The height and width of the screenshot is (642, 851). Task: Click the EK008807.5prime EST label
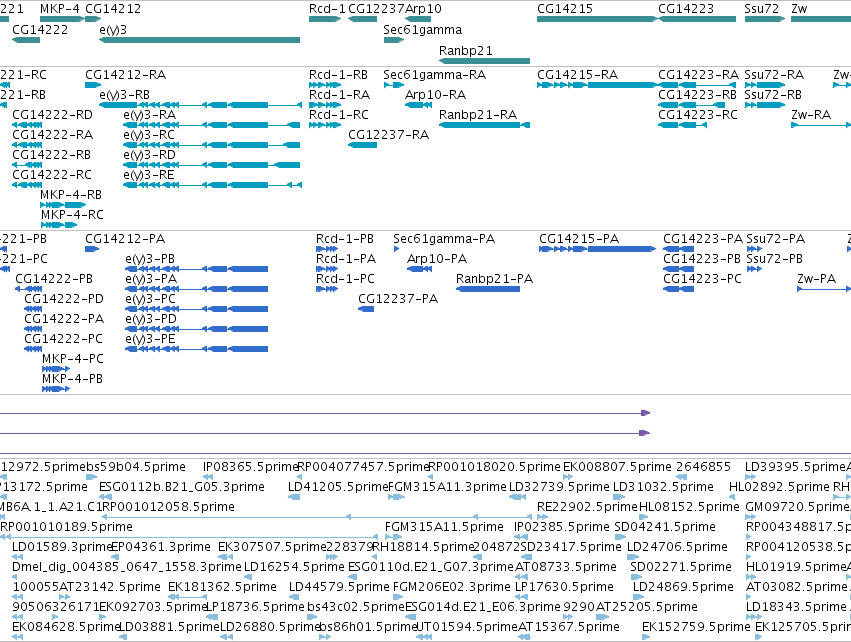point(617,467)
